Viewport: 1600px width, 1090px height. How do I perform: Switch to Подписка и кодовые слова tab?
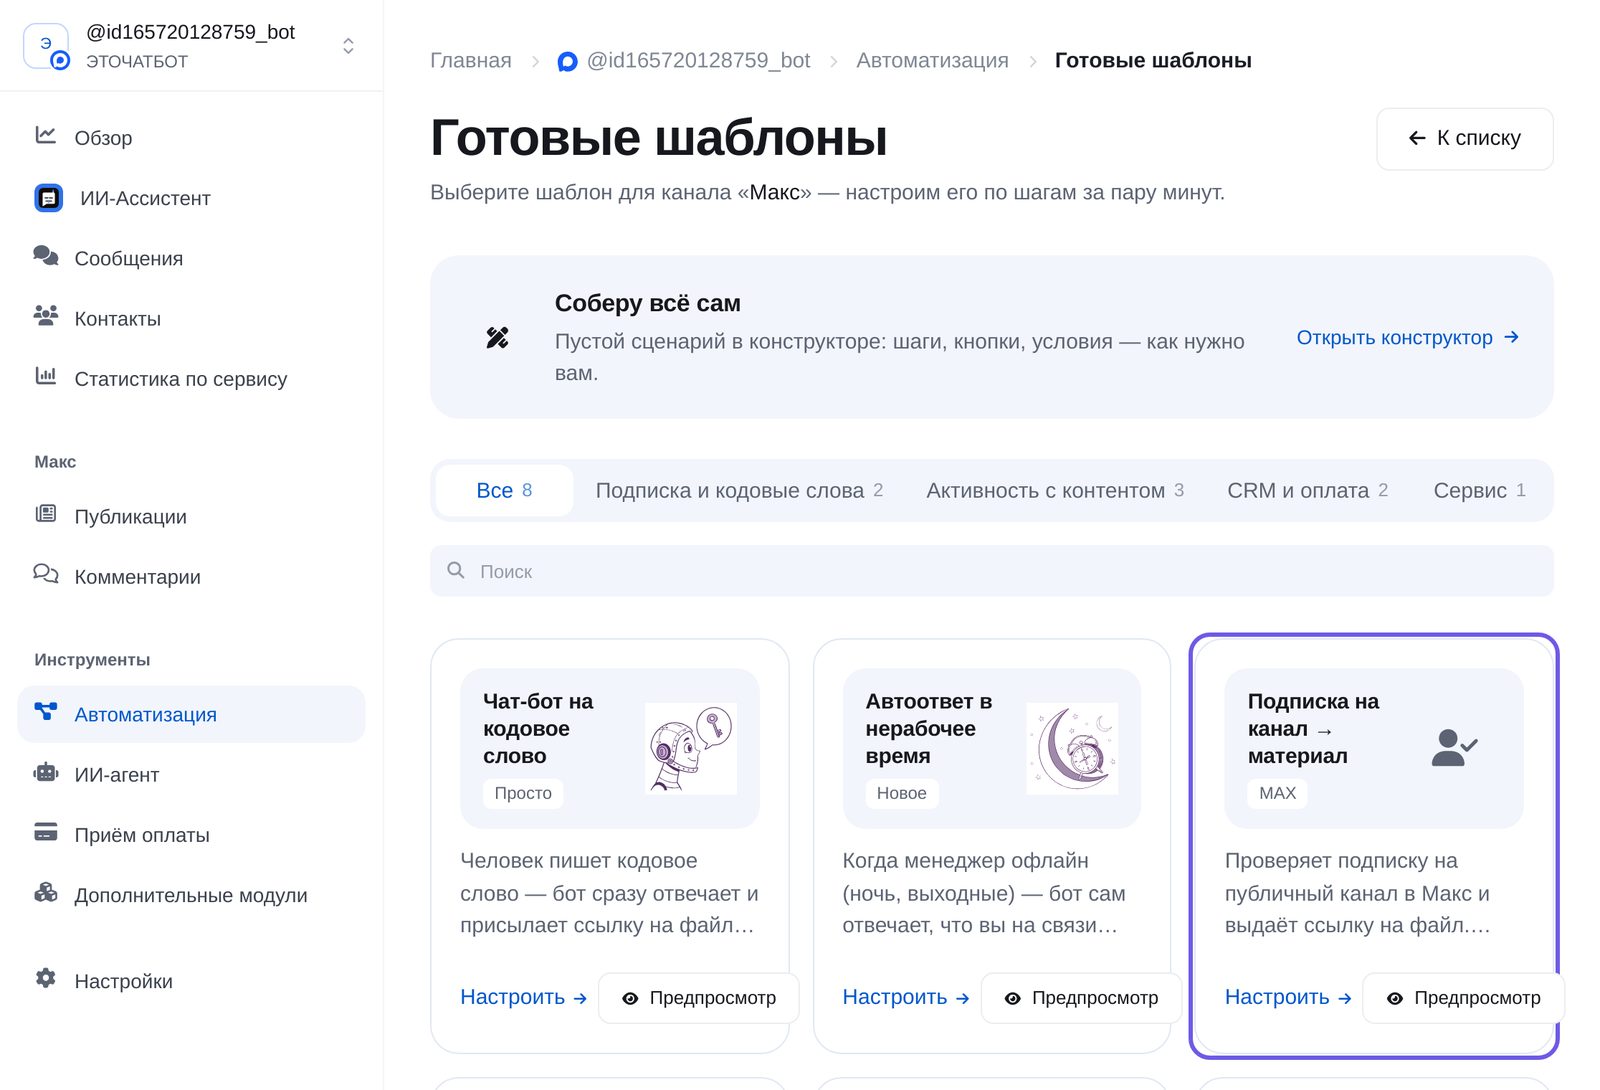pyautogui.click(x=739, y=491)
